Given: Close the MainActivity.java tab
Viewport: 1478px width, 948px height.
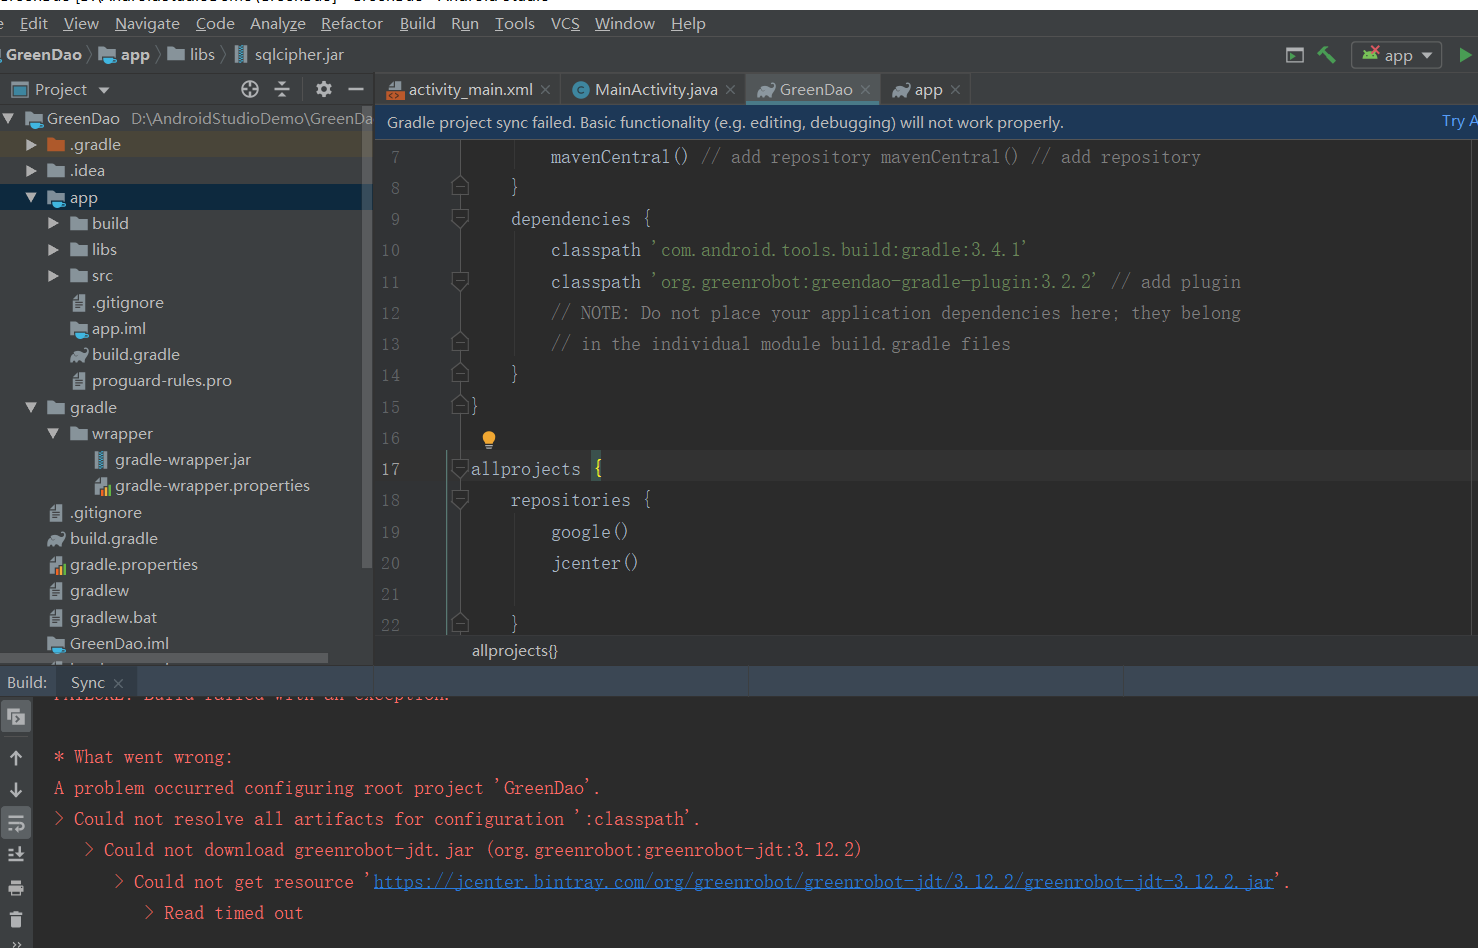Looking at the screenshot, I should 731,89.
